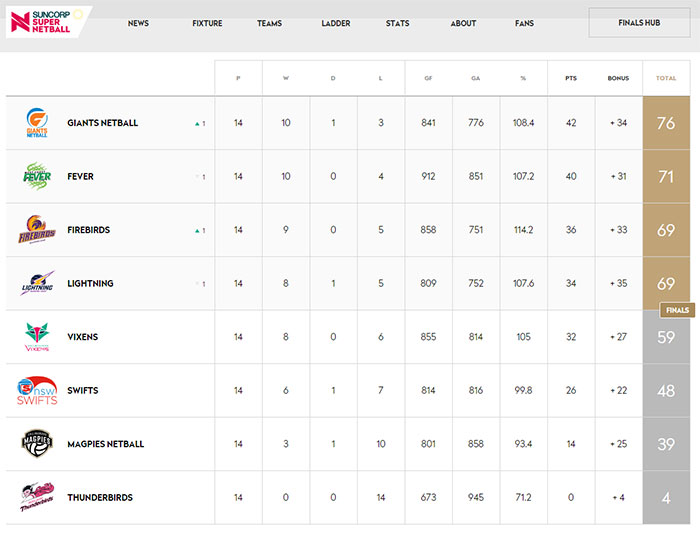700x537 pixels.
Task: Click the Firebirds team logo
Action: pos(37,230)
